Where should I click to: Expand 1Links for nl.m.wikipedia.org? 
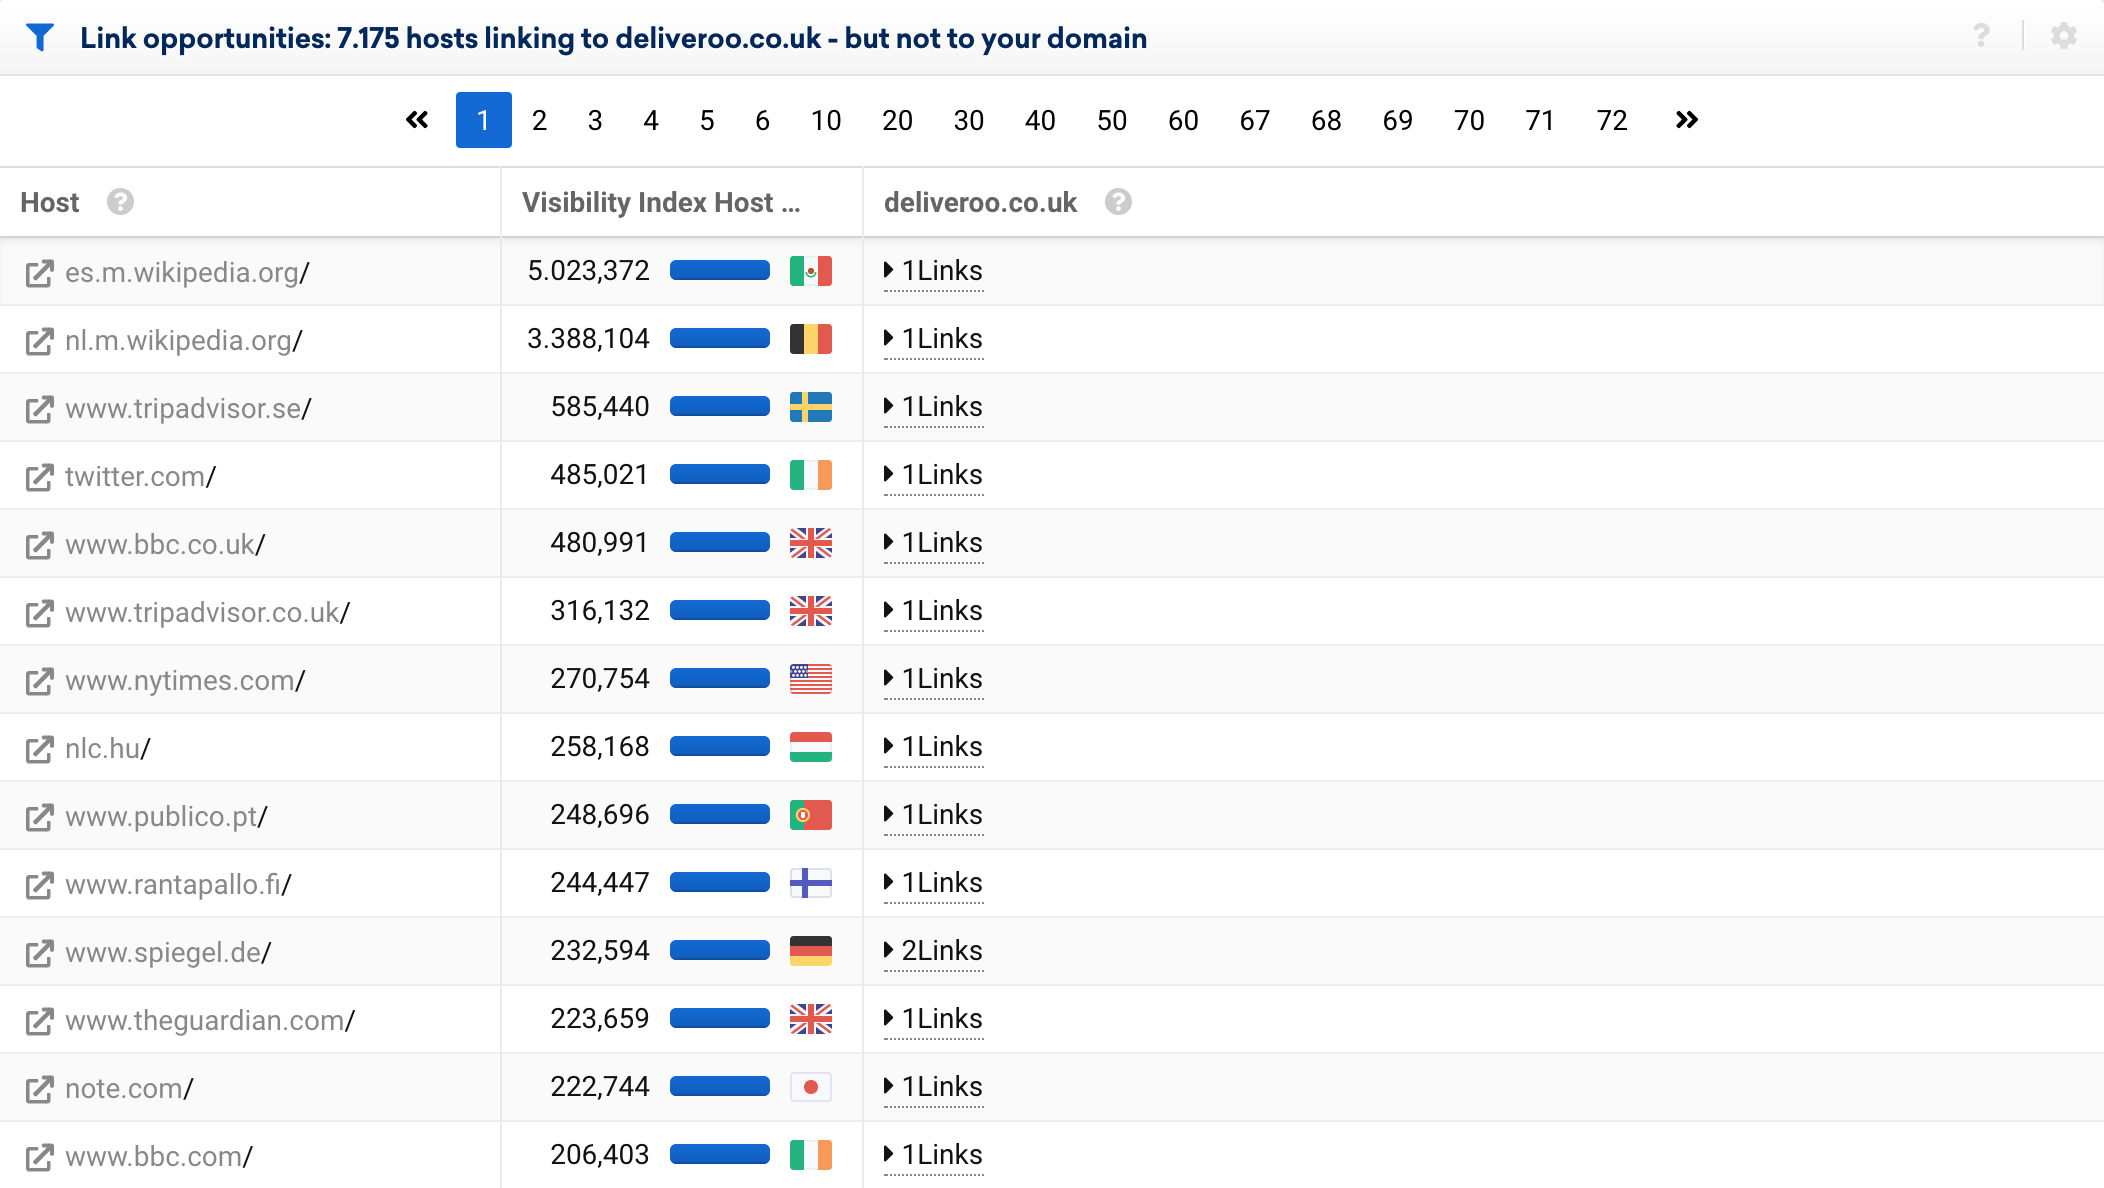coord(933,339)
